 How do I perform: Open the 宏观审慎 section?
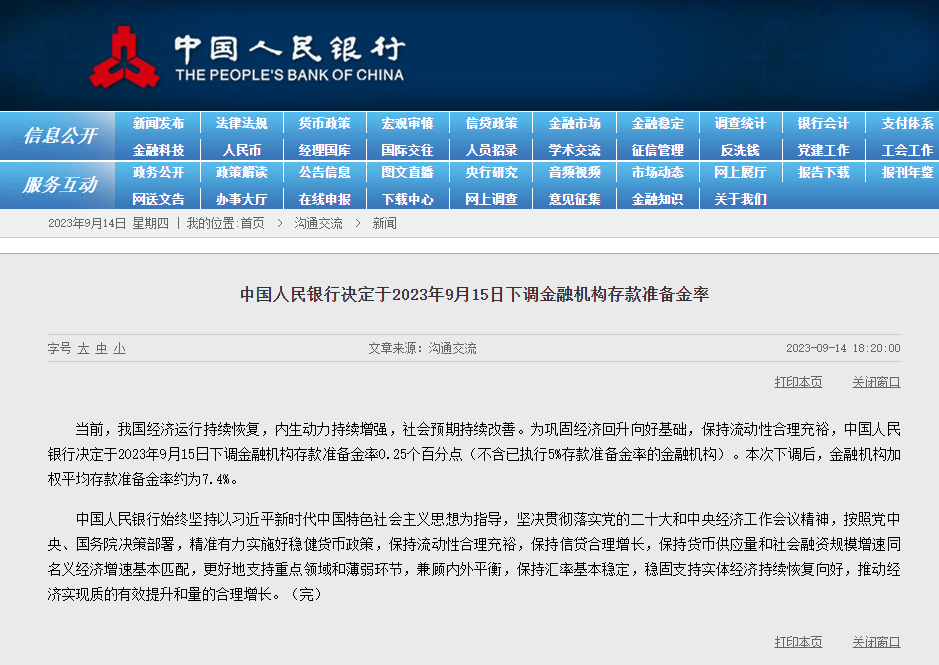point(407,123)
